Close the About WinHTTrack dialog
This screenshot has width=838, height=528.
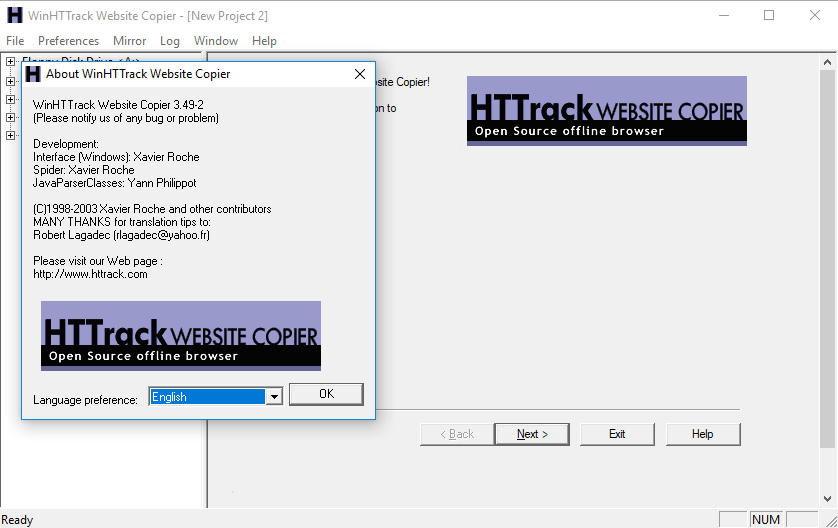tap(360, 74)
